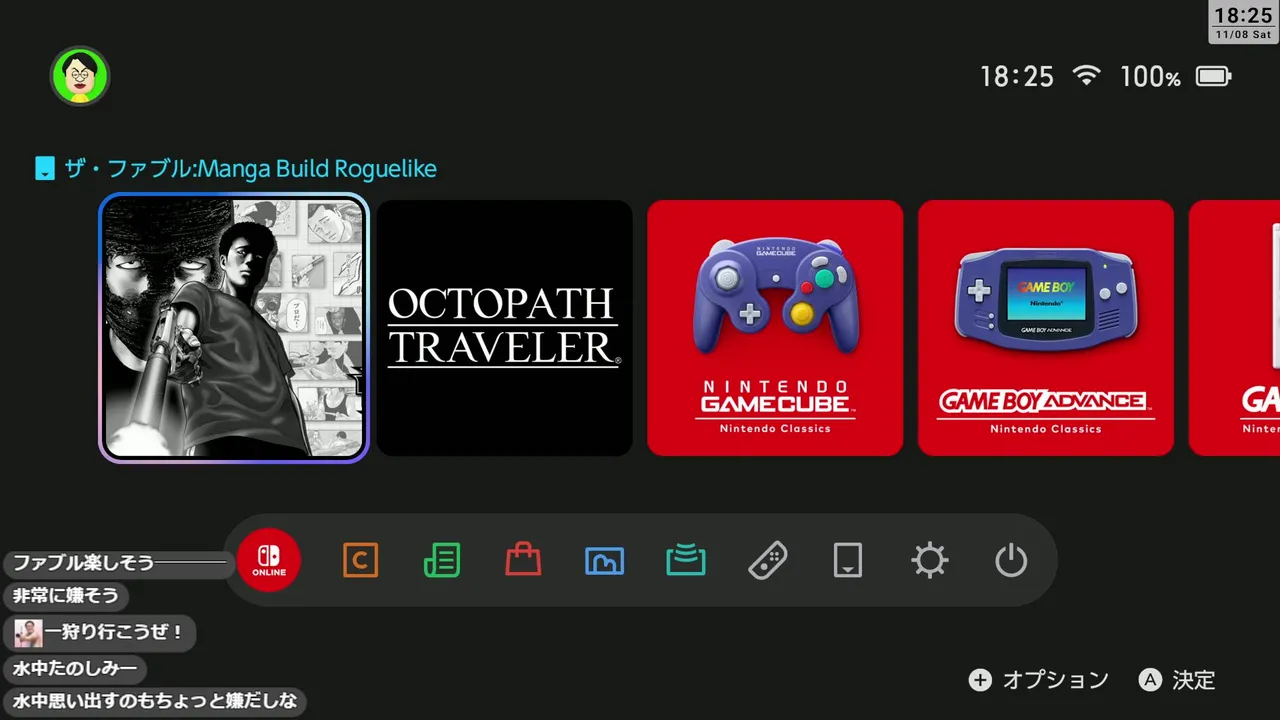Click the 18:25 system clock text
This screenshot has height=720, width=1280.
pyautogui.click(x=1017, y=77)
